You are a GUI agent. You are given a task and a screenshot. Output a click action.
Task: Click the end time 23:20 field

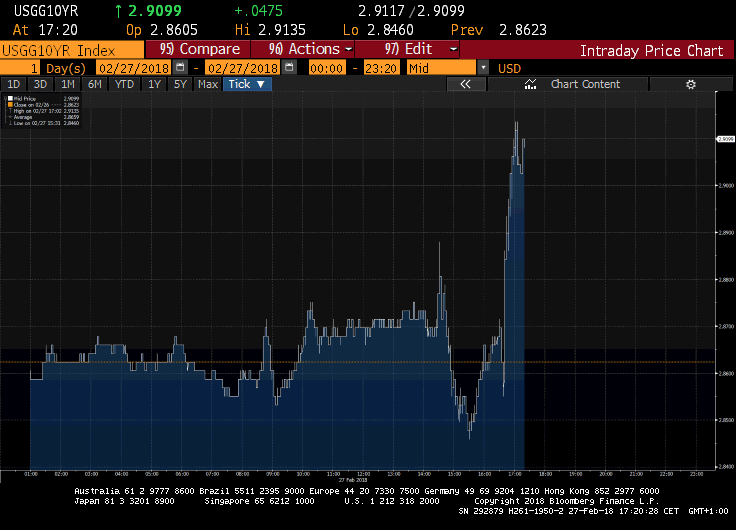point(381,68)
